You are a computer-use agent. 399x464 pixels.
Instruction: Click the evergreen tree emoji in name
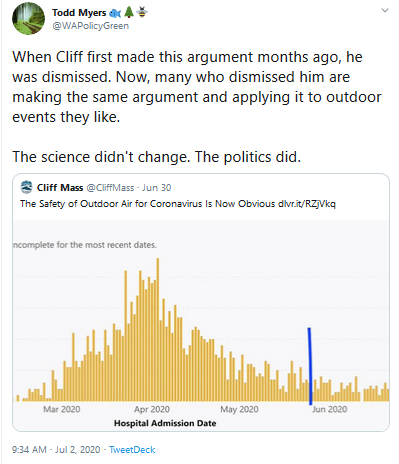click(129, 12)
